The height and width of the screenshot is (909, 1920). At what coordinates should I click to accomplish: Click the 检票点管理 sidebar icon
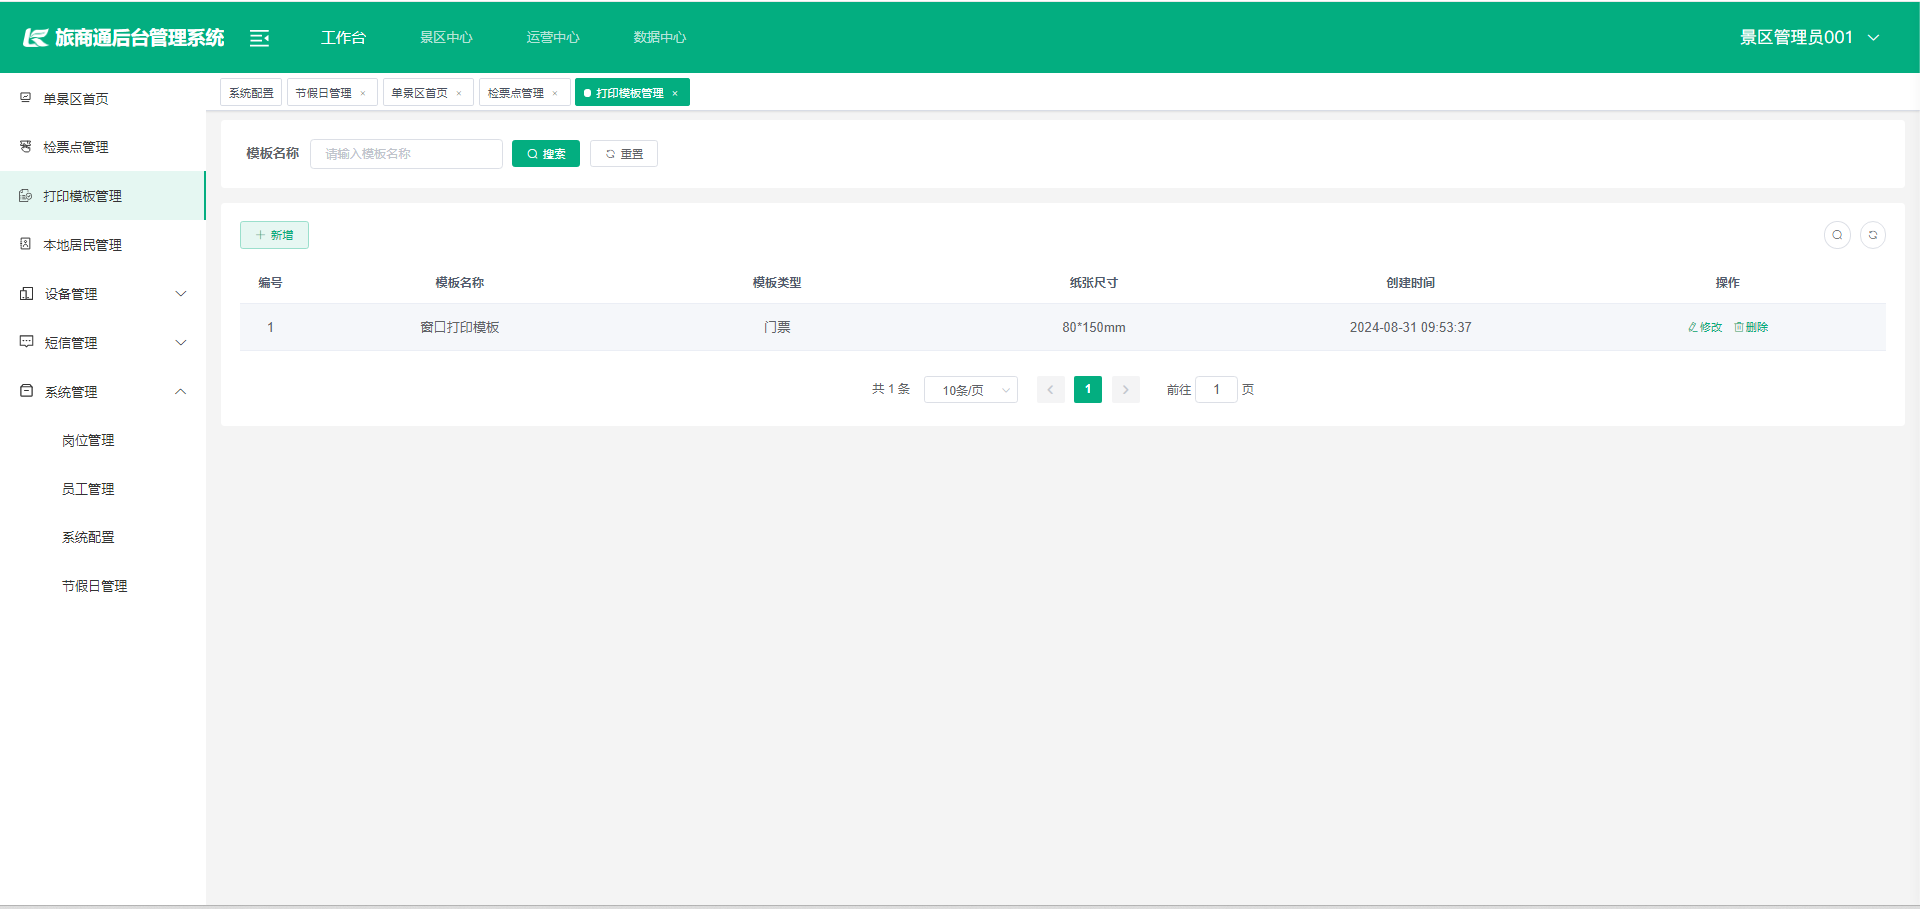coord(26,146)
